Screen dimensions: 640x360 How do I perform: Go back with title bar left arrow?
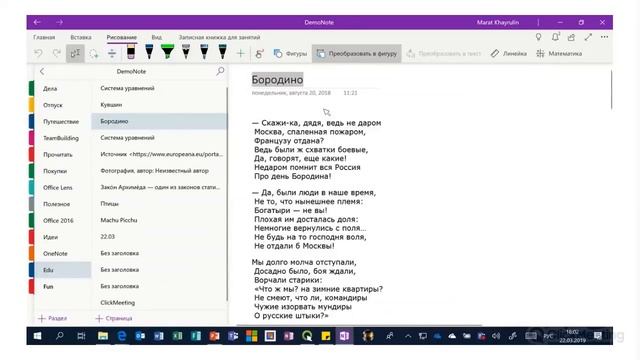[x=37, y=22]
